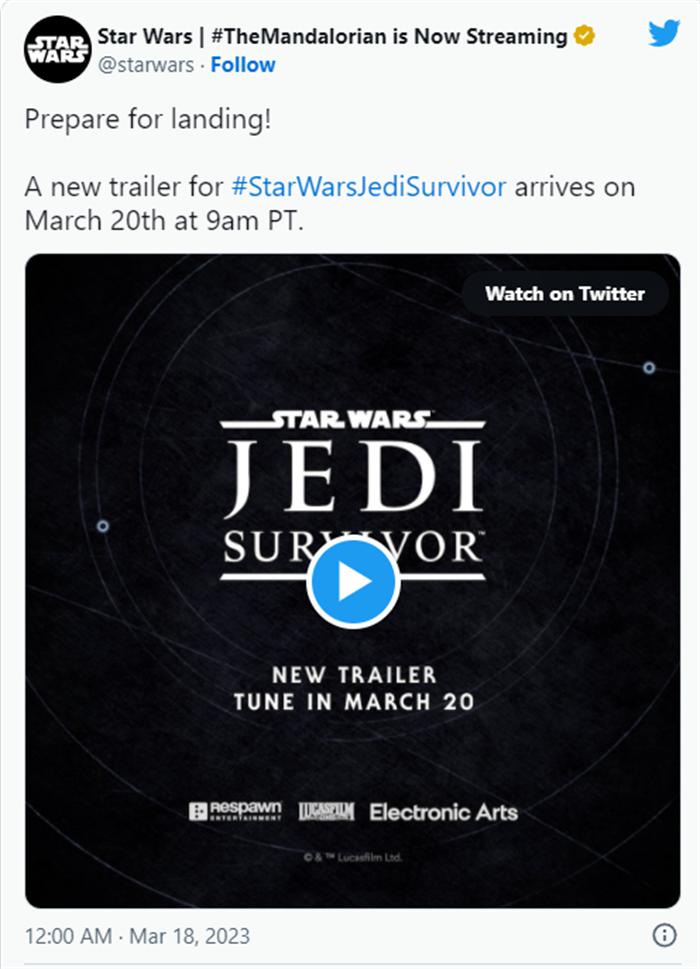Click the Star Wars profile avatar

57,49
